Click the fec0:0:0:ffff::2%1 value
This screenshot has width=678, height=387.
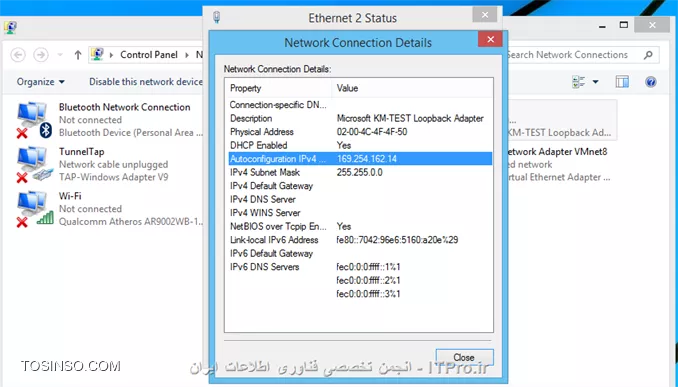point(368,281)
